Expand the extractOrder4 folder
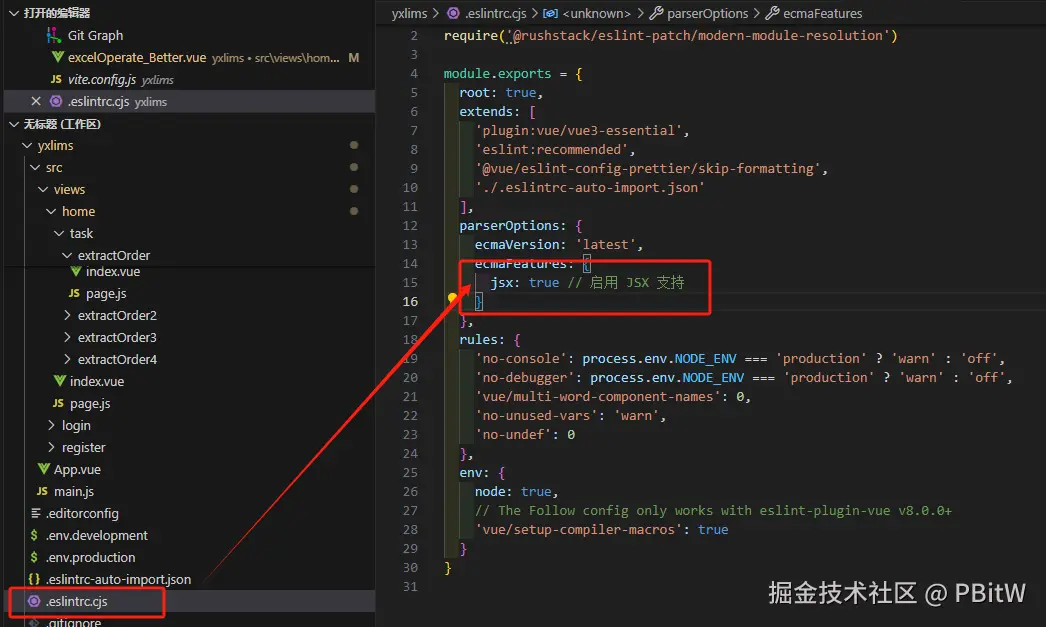This screenshot has width=1046, height=627. pos(67,359)
